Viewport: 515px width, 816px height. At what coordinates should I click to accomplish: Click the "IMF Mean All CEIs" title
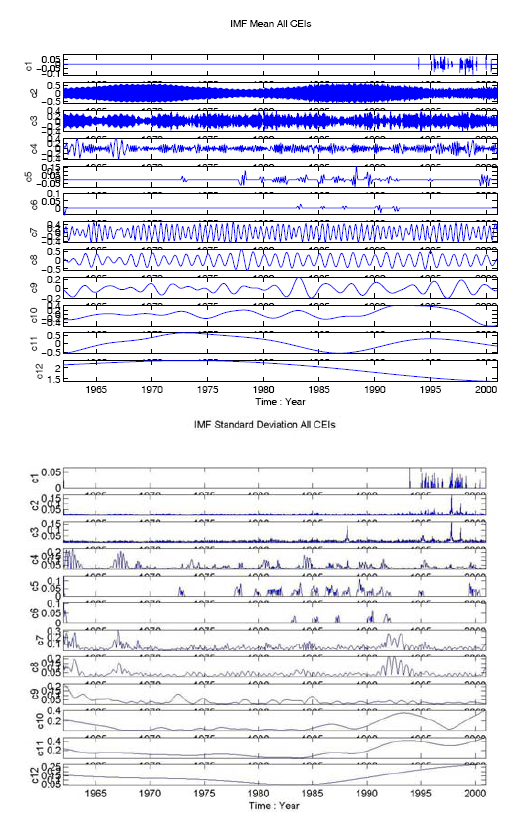point(271,23)
